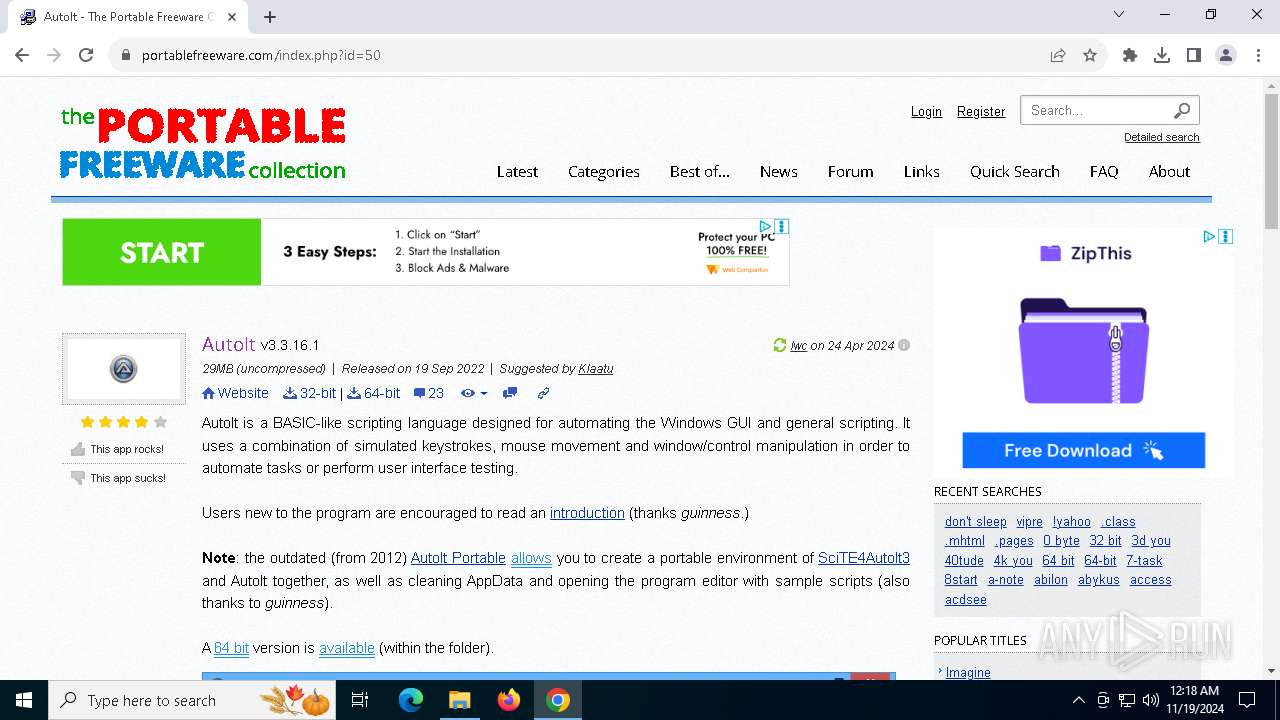1280x720 pixels.
Task: Open recent search 'don't sleep'
Action: coord(976,521)
